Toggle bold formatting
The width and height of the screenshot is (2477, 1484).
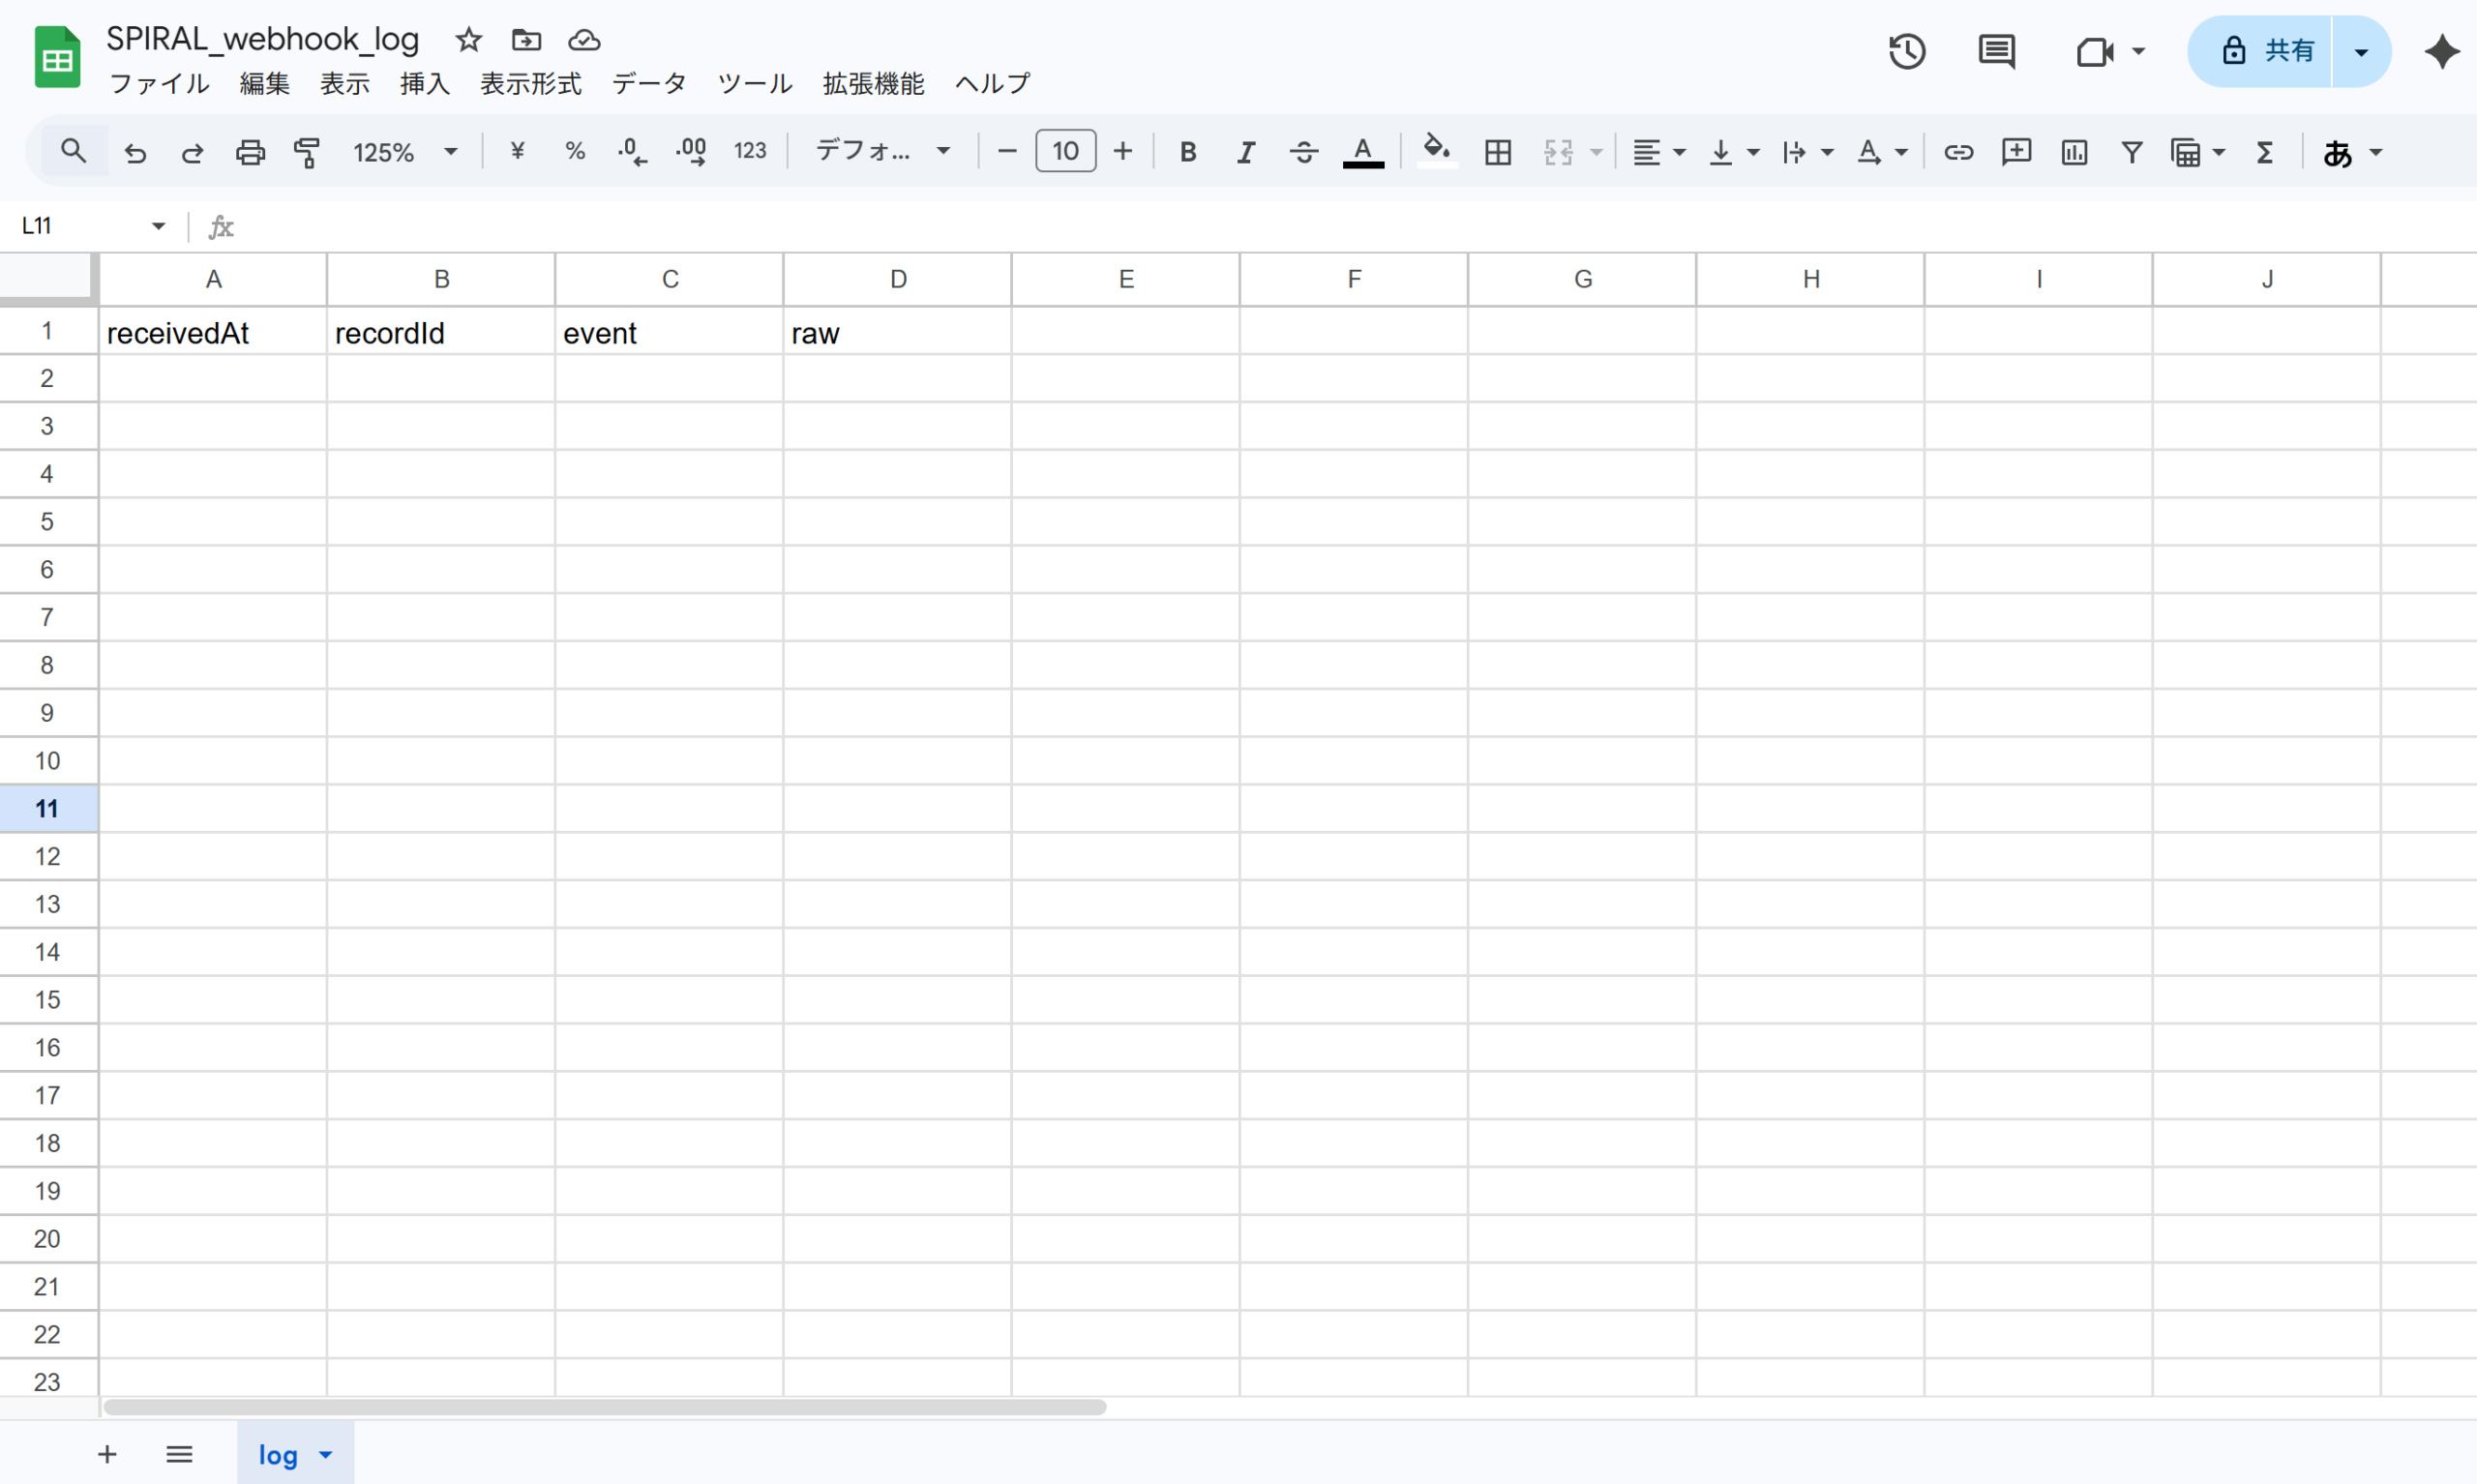point(1188,152)
